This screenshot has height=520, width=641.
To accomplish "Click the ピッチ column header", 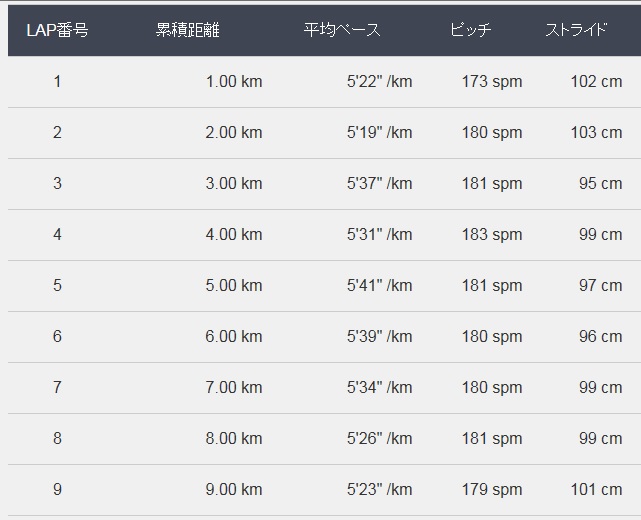I will pos(471,30).
